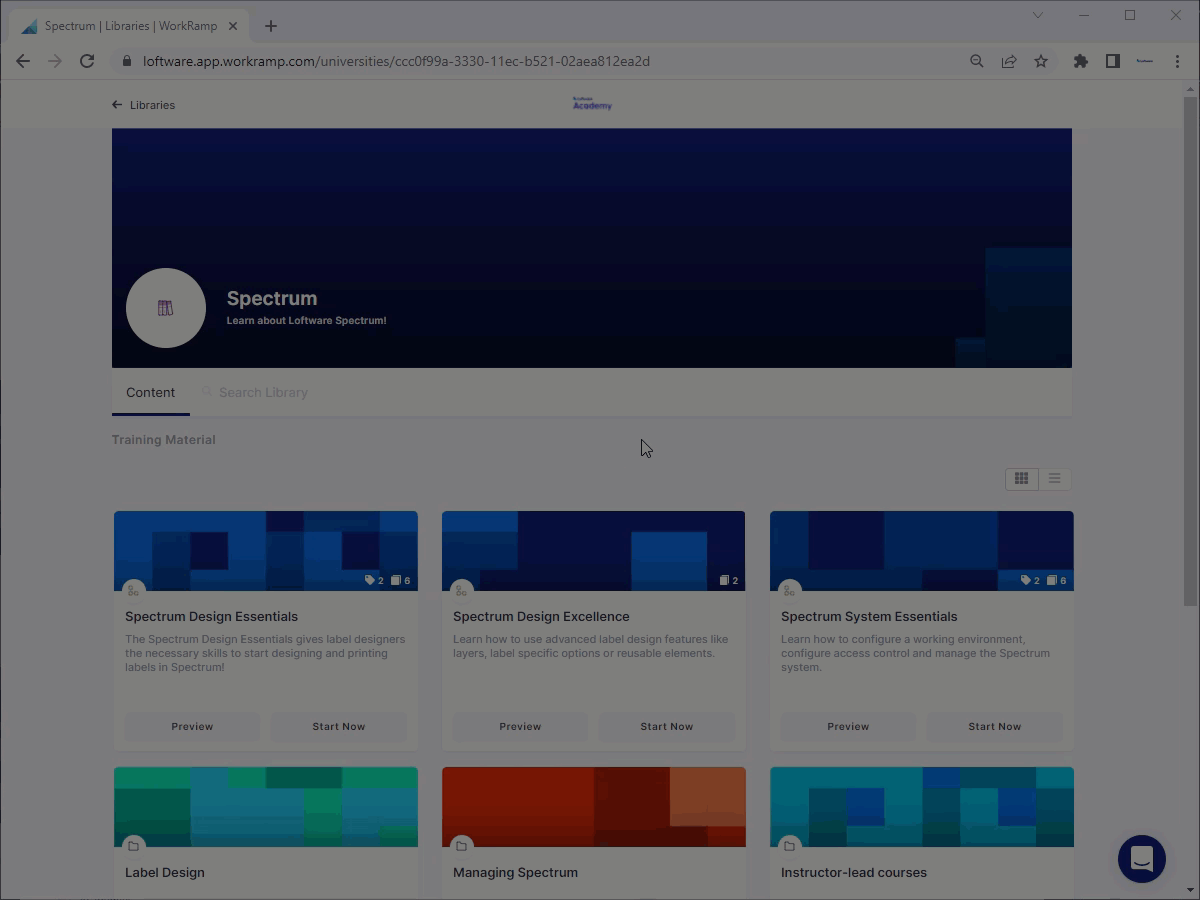Screen dimensions: 1200x900
Task: Open browser extensions puzzle icon
Action: click(x=1081, y=61)
